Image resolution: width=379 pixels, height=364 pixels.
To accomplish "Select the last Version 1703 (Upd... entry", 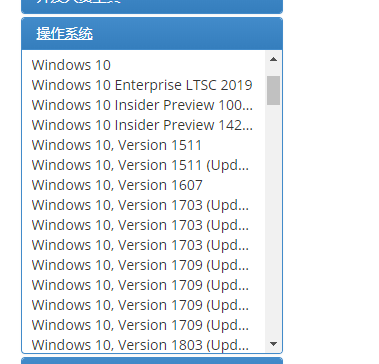I will tap(144, 245).
